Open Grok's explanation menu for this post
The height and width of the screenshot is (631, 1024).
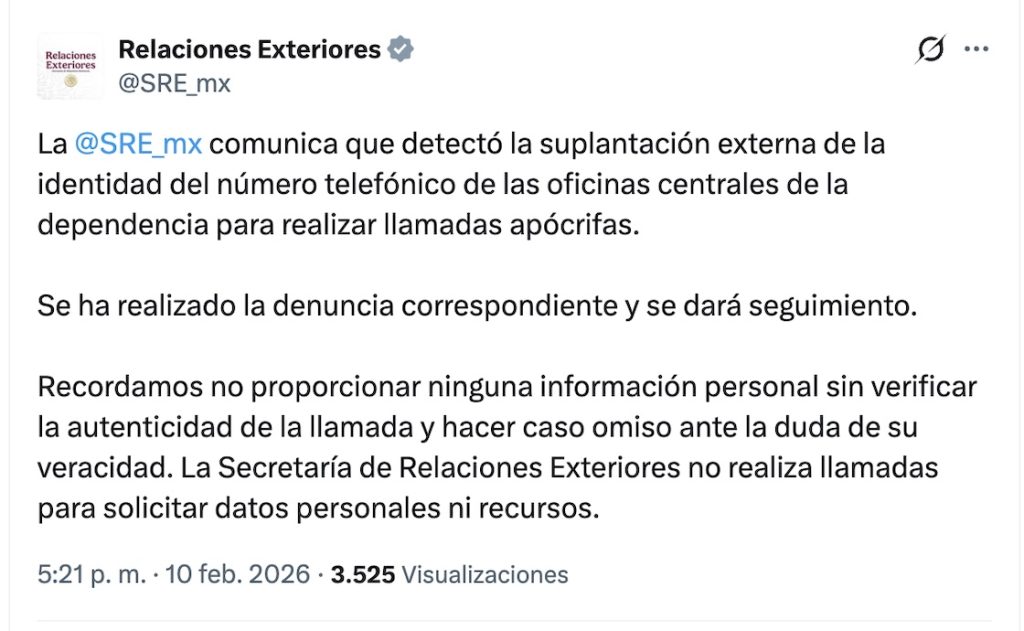tap(930, 47)
